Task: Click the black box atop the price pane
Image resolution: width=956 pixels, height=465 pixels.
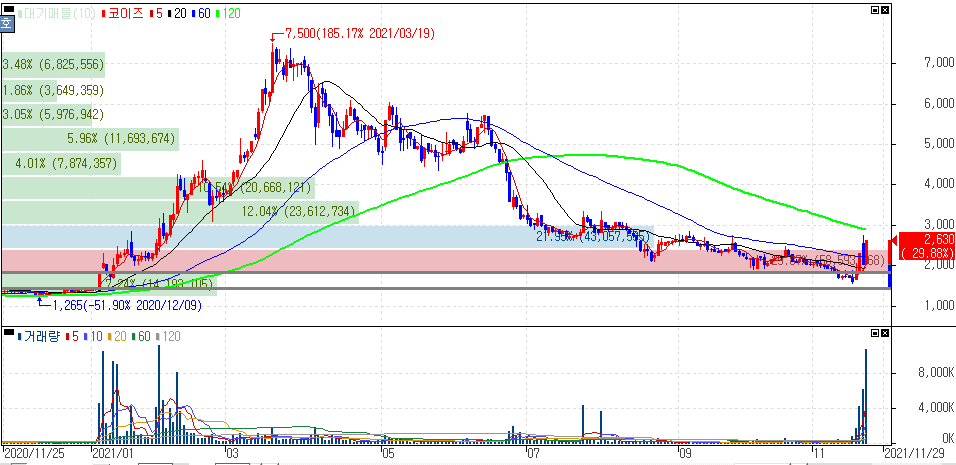Action: pyautogui.click(x=9, y=10)
